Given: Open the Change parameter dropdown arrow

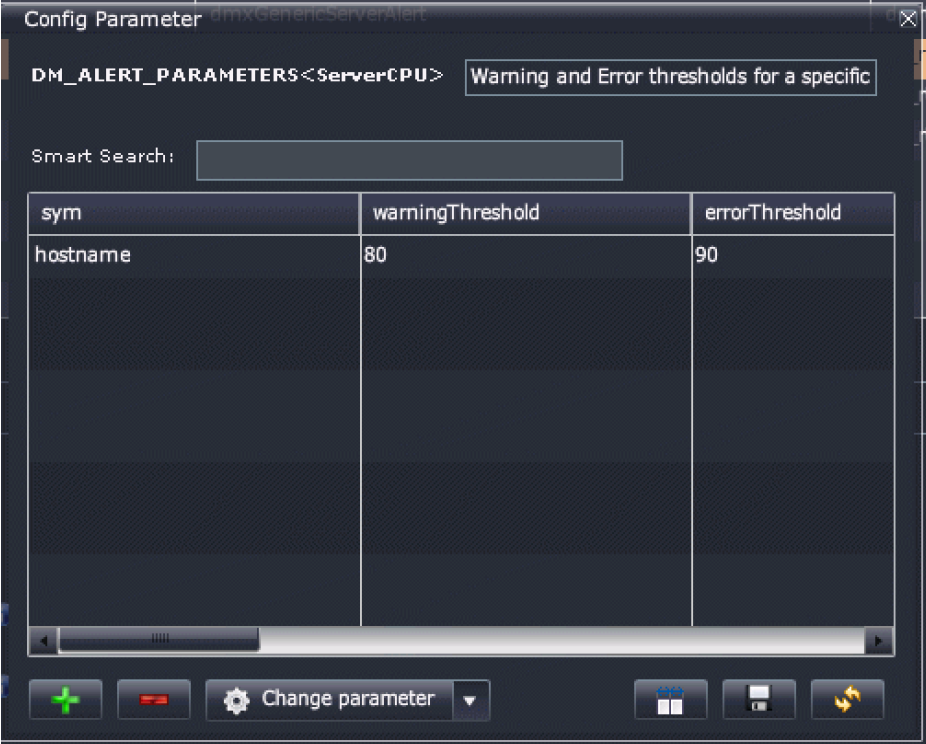Looking at the screenshot, I should pyautogui.click(x=471, y=700).
